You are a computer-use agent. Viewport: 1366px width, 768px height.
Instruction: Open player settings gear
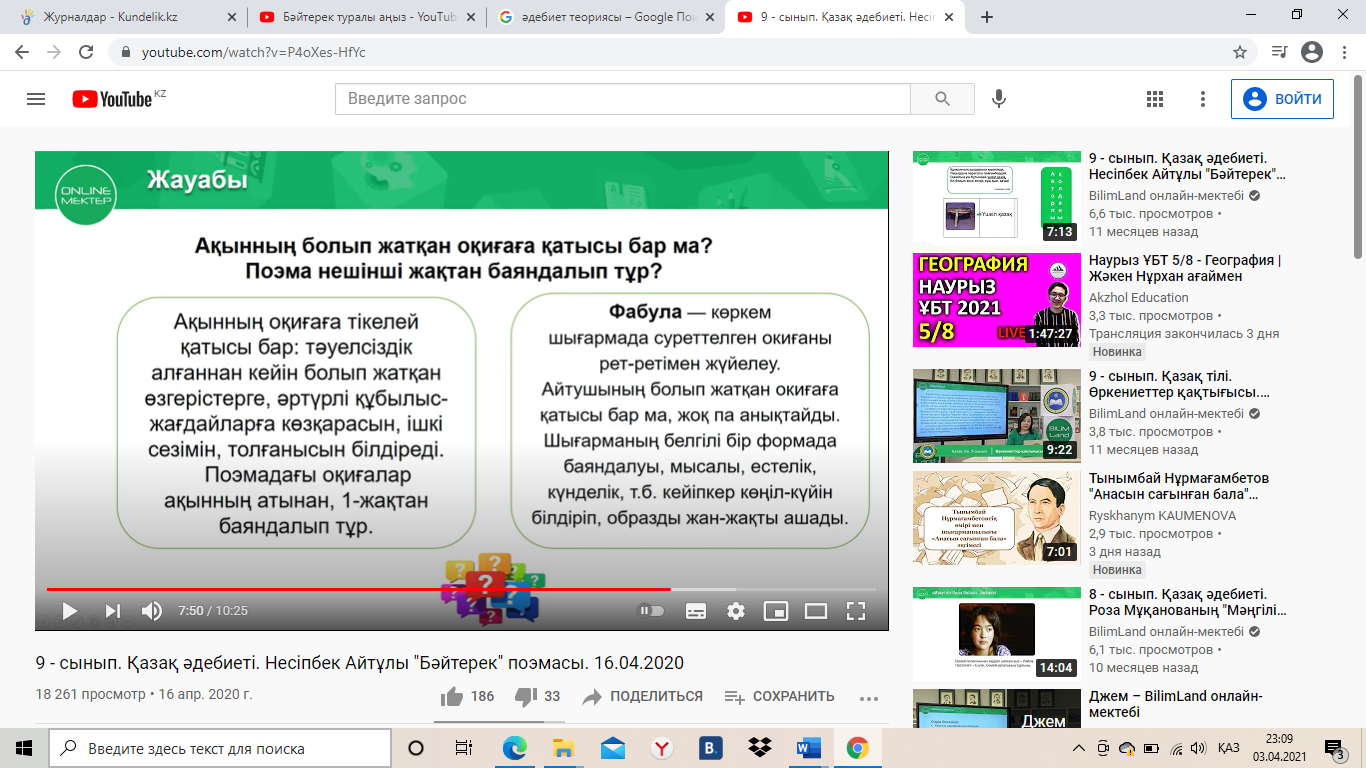click(736, 610)
